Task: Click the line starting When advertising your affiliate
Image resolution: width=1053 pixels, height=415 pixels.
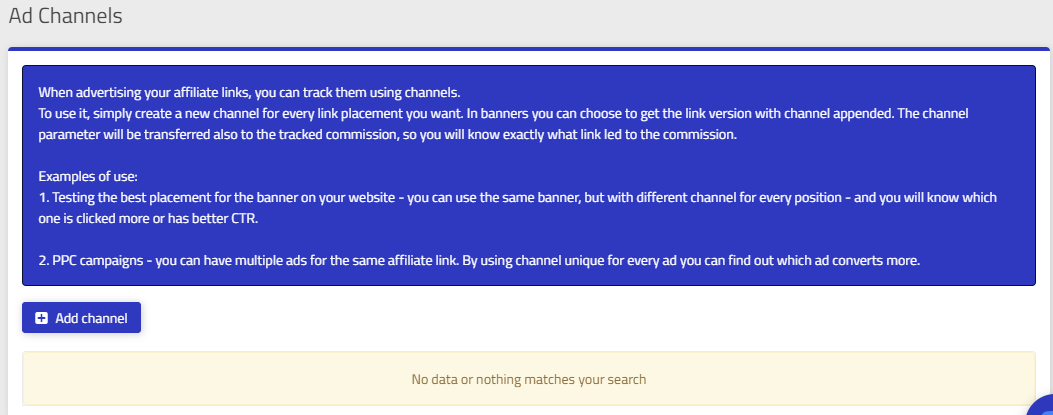Action: click(x=249, y=93)
